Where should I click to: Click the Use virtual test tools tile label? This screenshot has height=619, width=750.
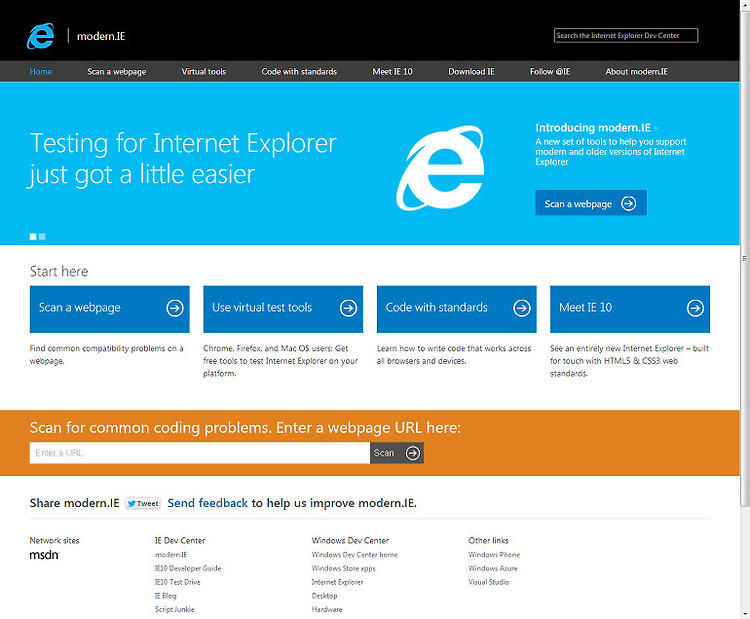pos(262,308)
